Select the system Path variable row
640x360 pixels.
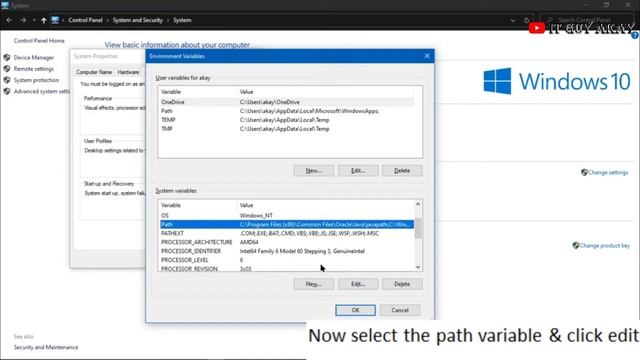point(287,224)
